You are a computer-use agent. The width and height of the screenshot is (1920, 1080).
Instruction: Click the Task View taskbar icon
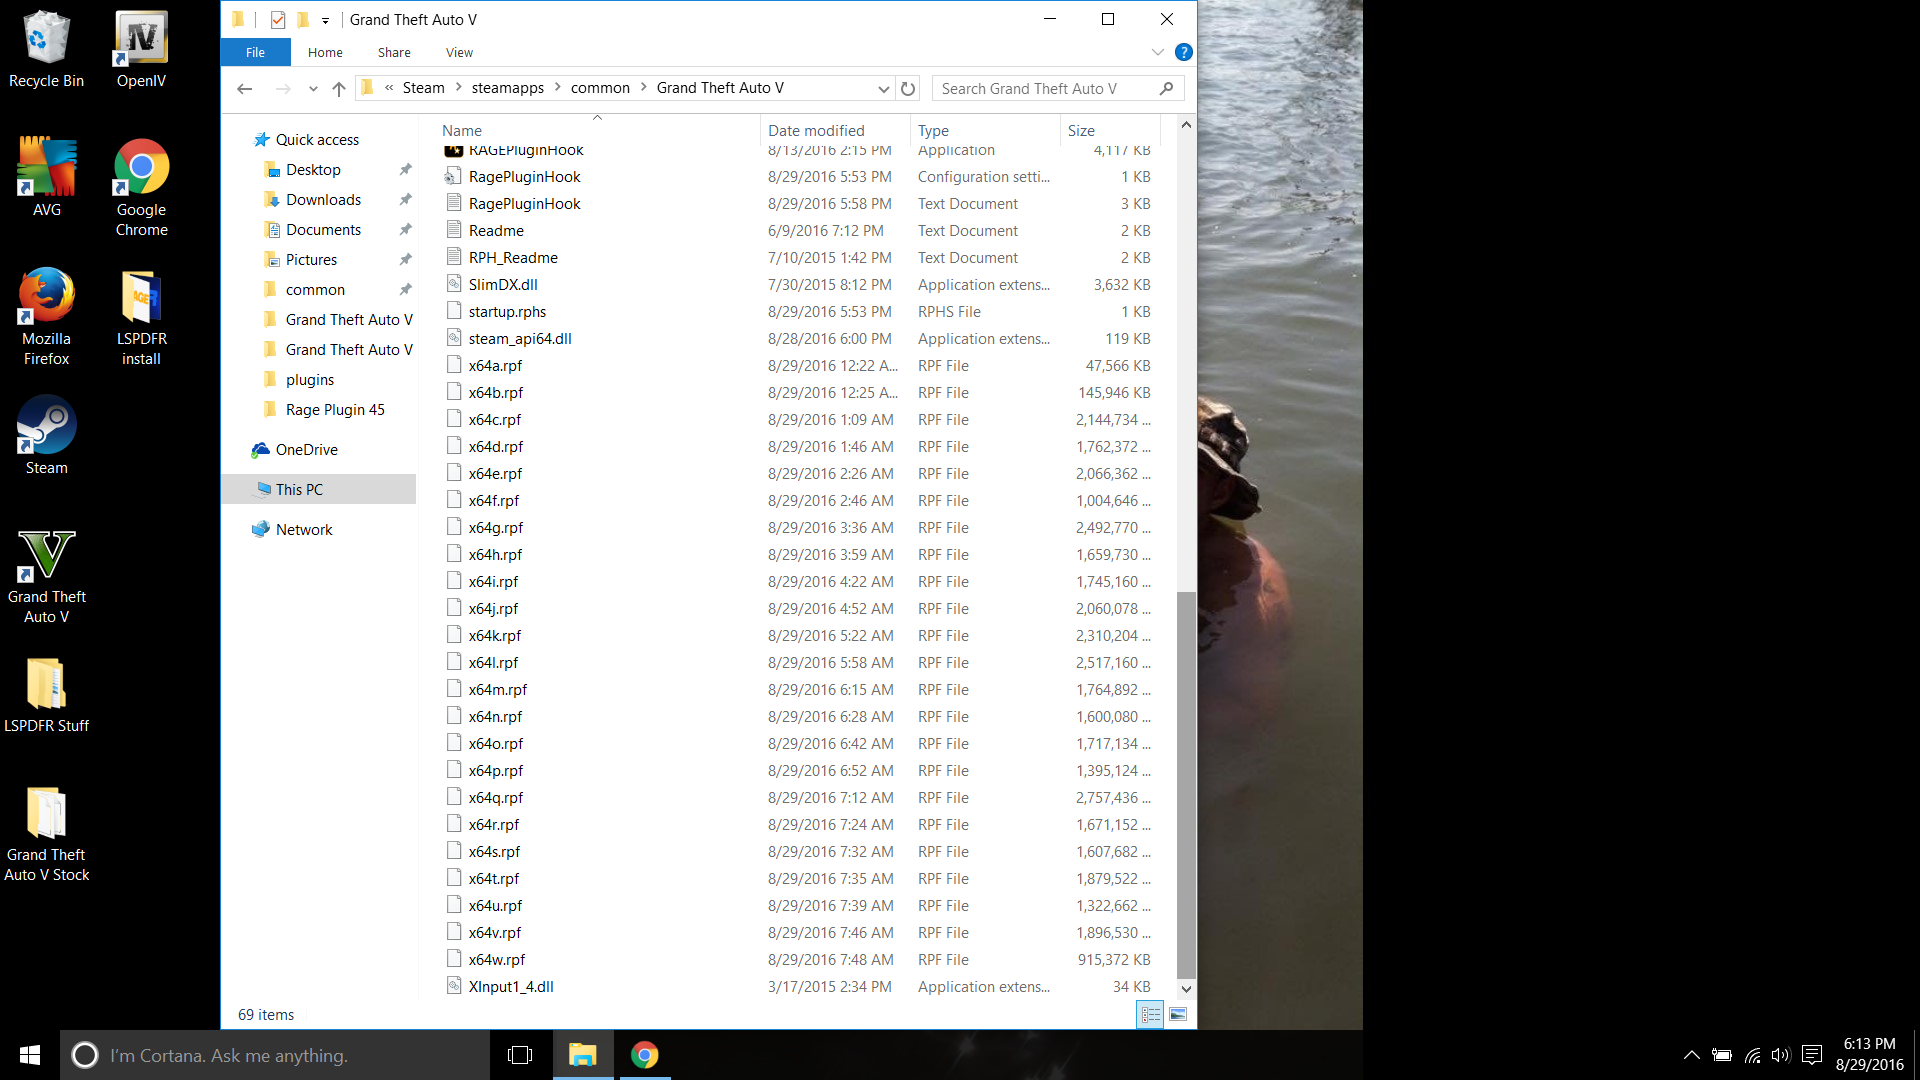pos(520,1055)
